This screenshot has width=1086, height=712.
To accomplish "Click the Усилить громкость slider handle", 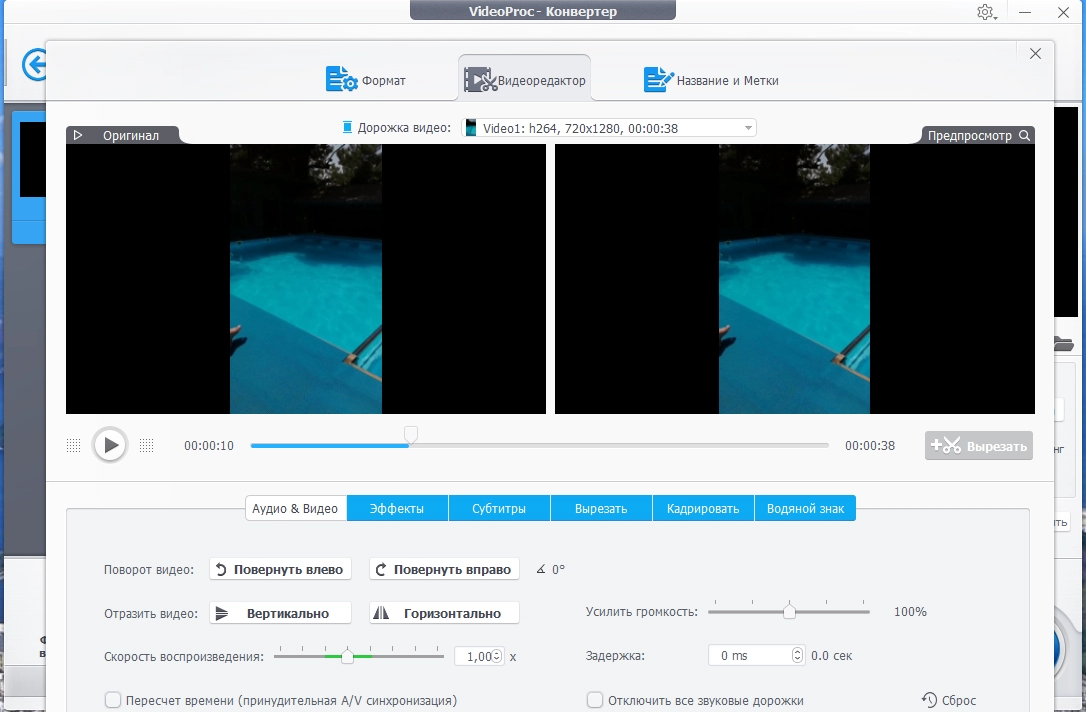I will coord(789,611).
